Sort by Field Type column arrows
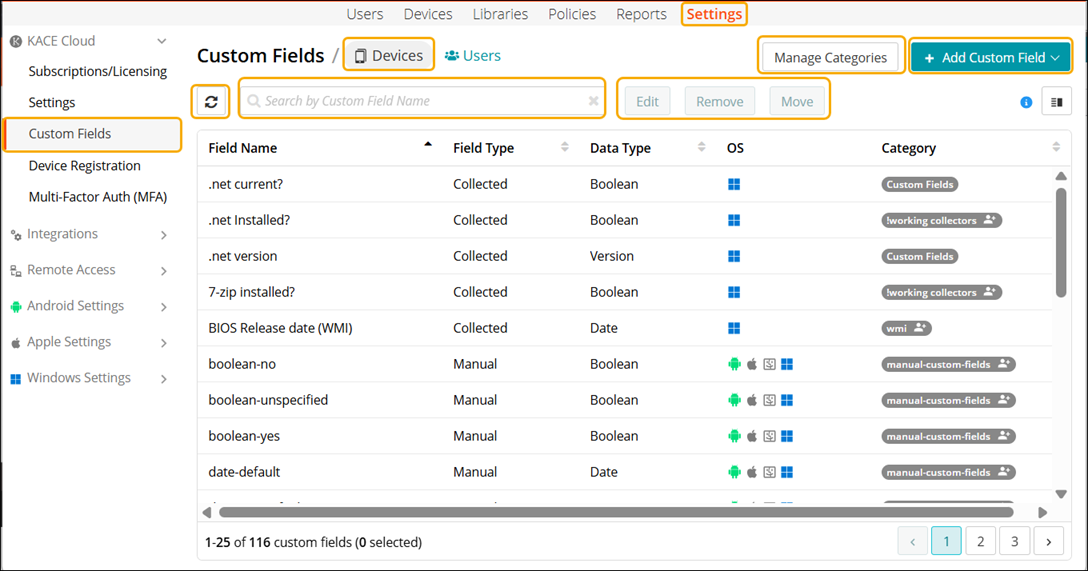The width and height of the screenshot is (1088, 571). (x=564, y=148)
